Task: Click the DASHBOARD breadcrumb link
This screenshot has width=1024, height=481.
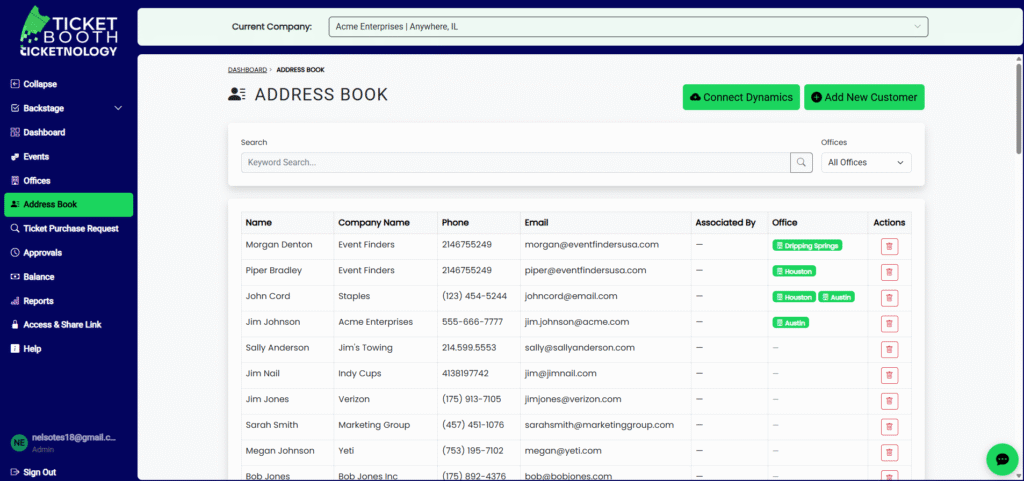Action: pos(247,70)
